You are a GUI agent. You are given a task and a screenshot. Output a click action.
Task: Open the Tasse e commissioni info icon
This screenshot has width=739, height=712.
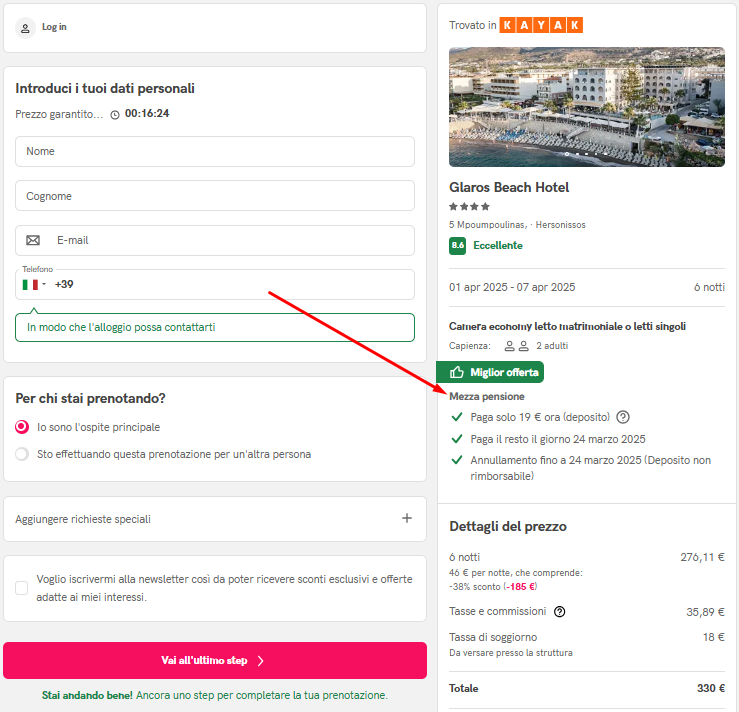click(x=559, y=612)
